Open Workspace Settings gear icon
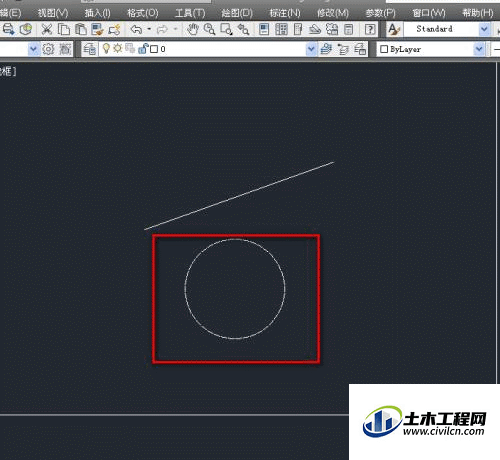The image size is (500, 460). click(48, 50)
